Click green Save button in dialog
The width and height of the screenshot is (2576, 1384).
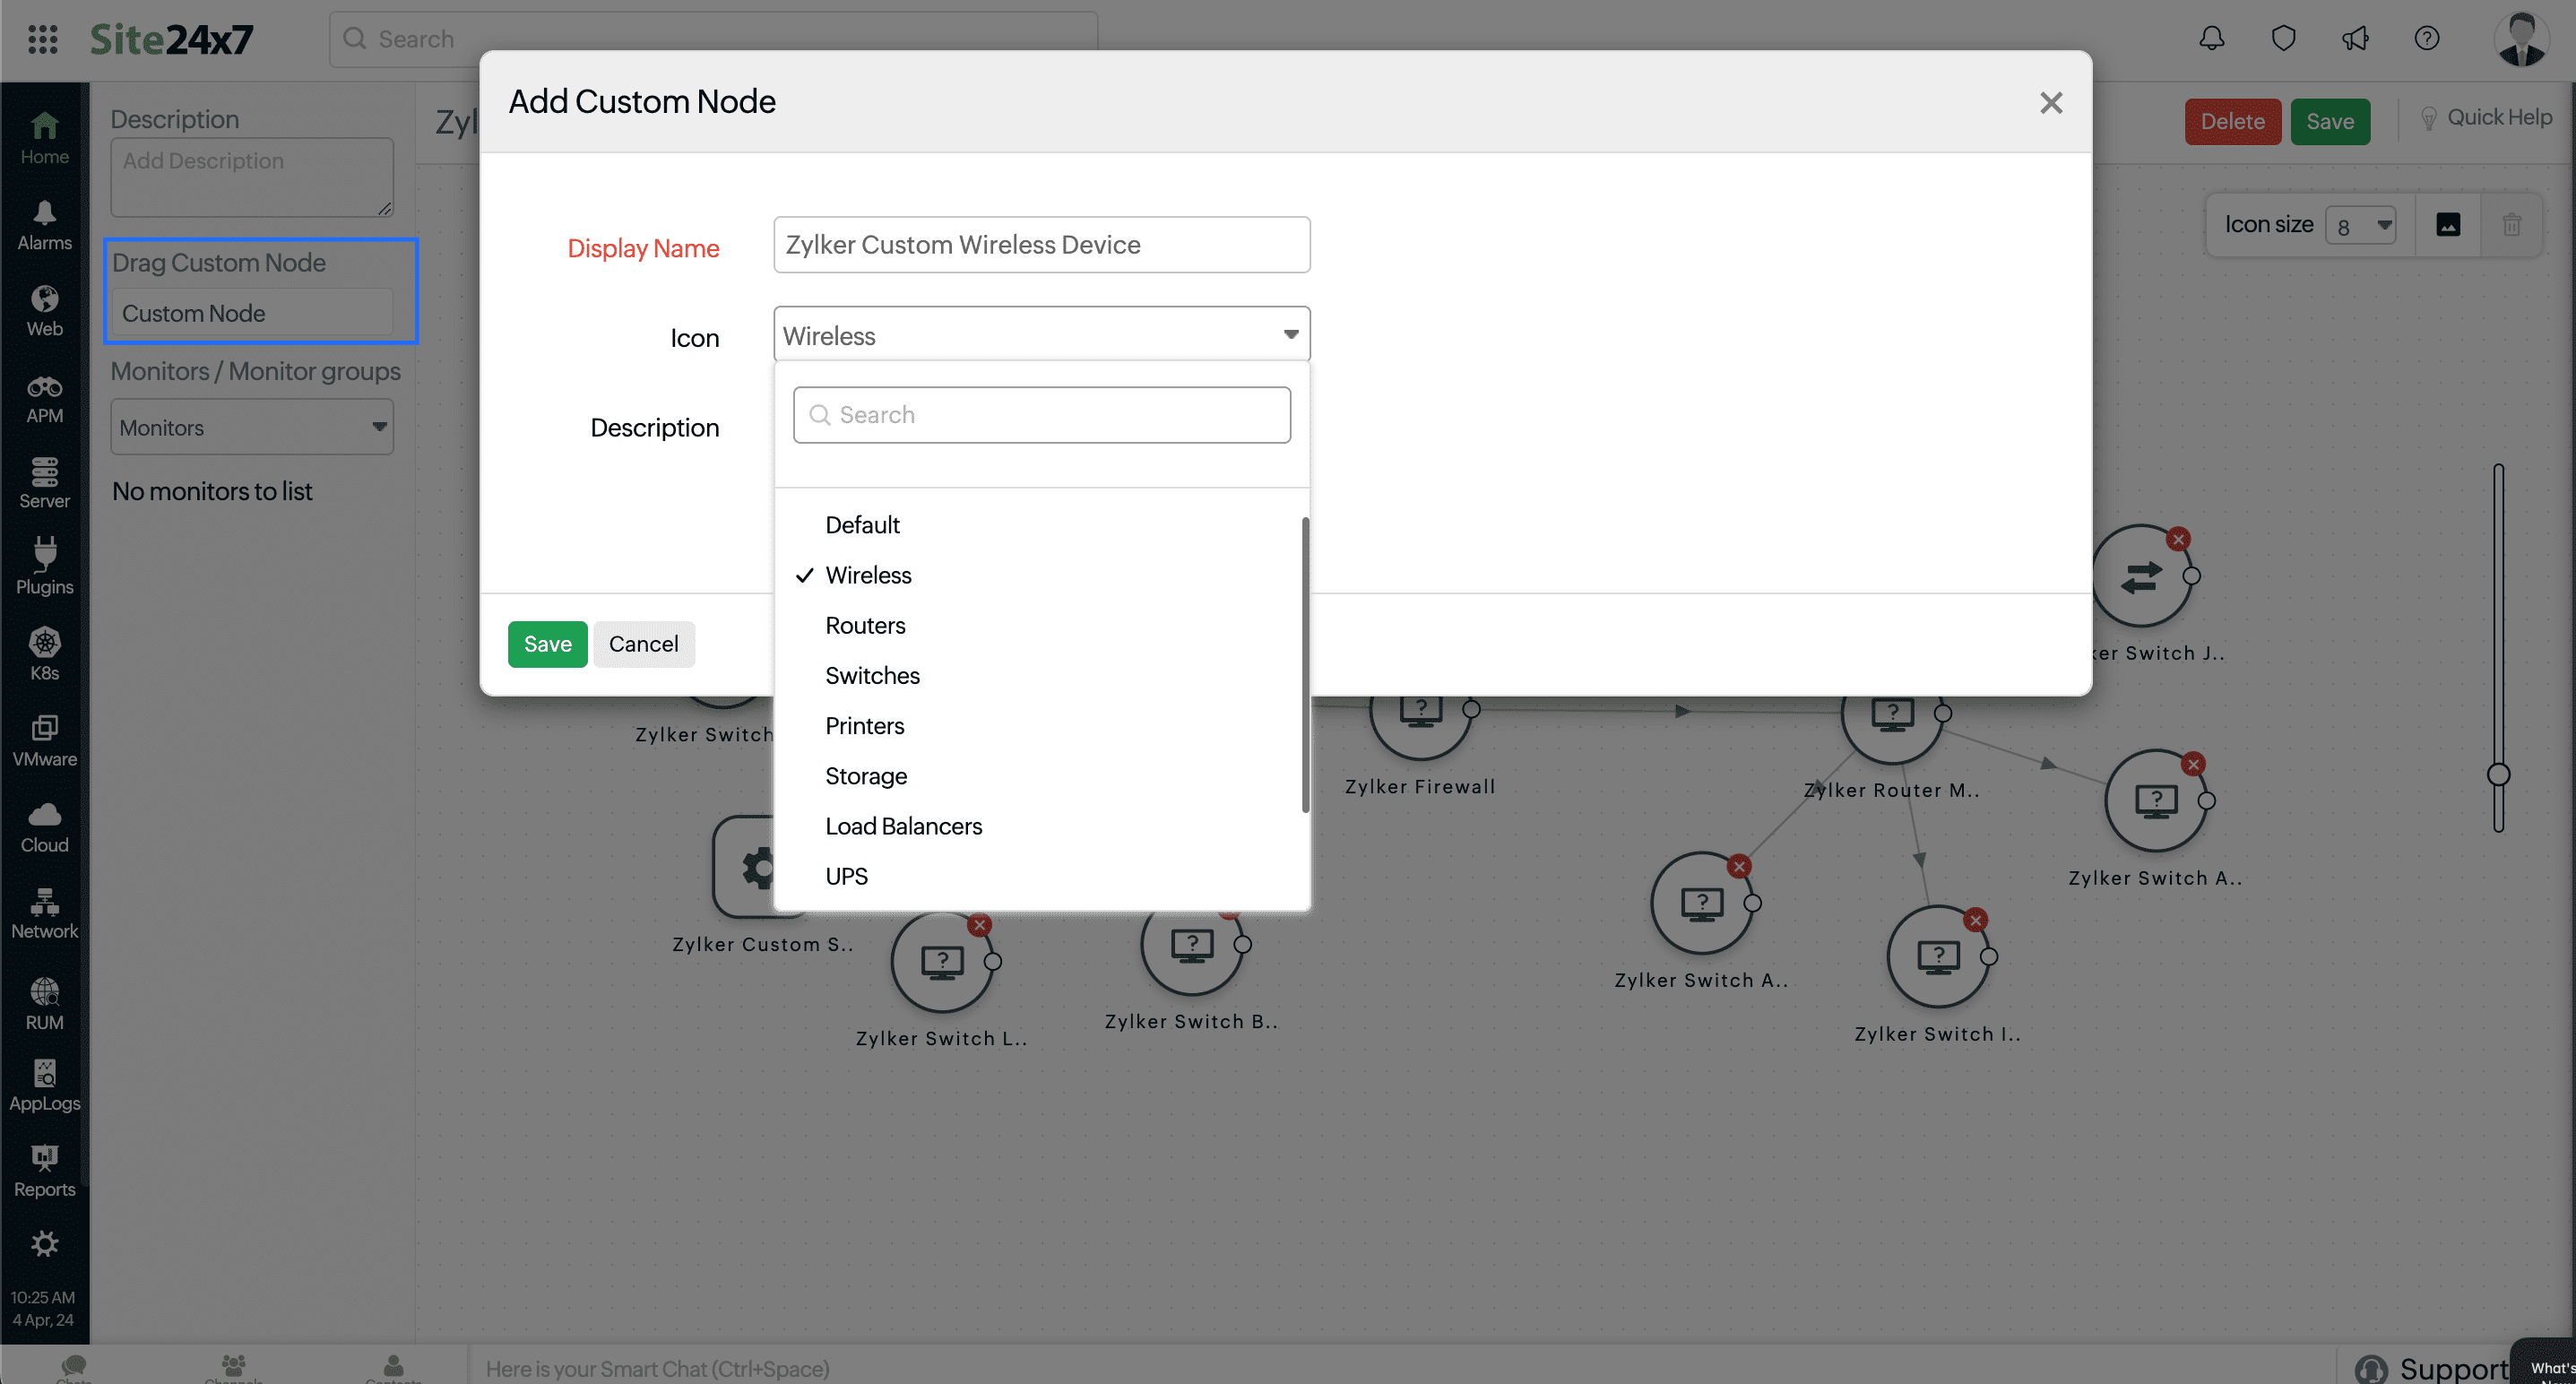coord(547,644)
